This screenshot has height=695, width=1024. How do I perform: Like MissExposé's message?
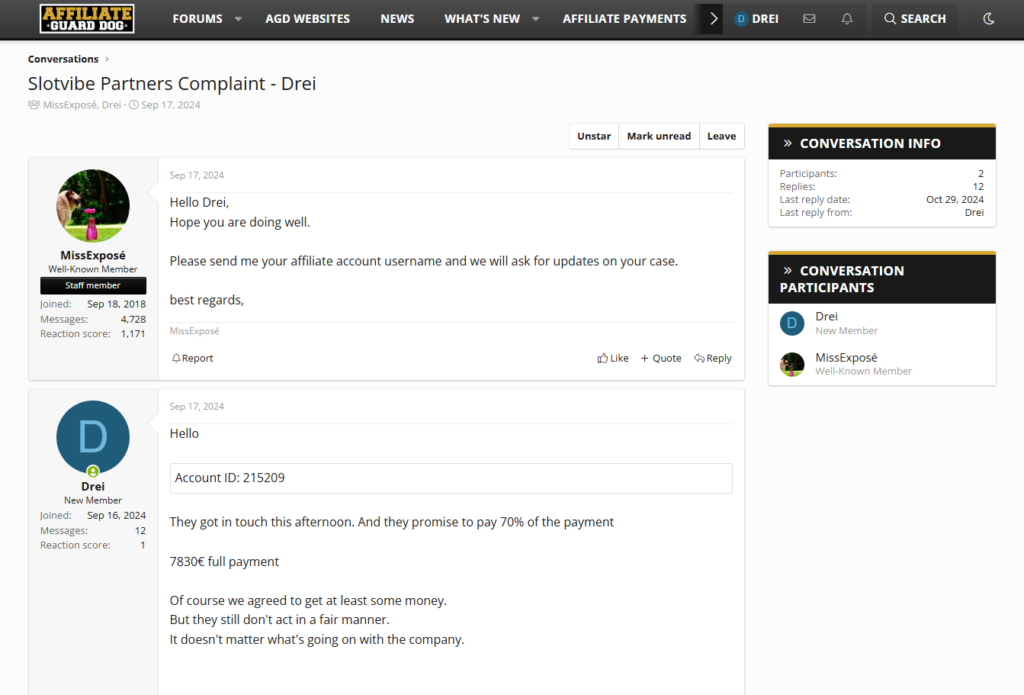click(613, 358)
